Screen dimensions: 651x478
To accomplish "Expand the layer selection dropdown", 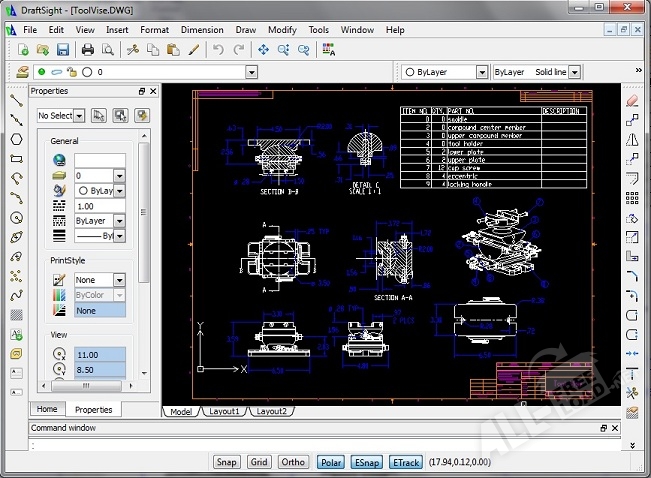I will (x=251, y=72).
